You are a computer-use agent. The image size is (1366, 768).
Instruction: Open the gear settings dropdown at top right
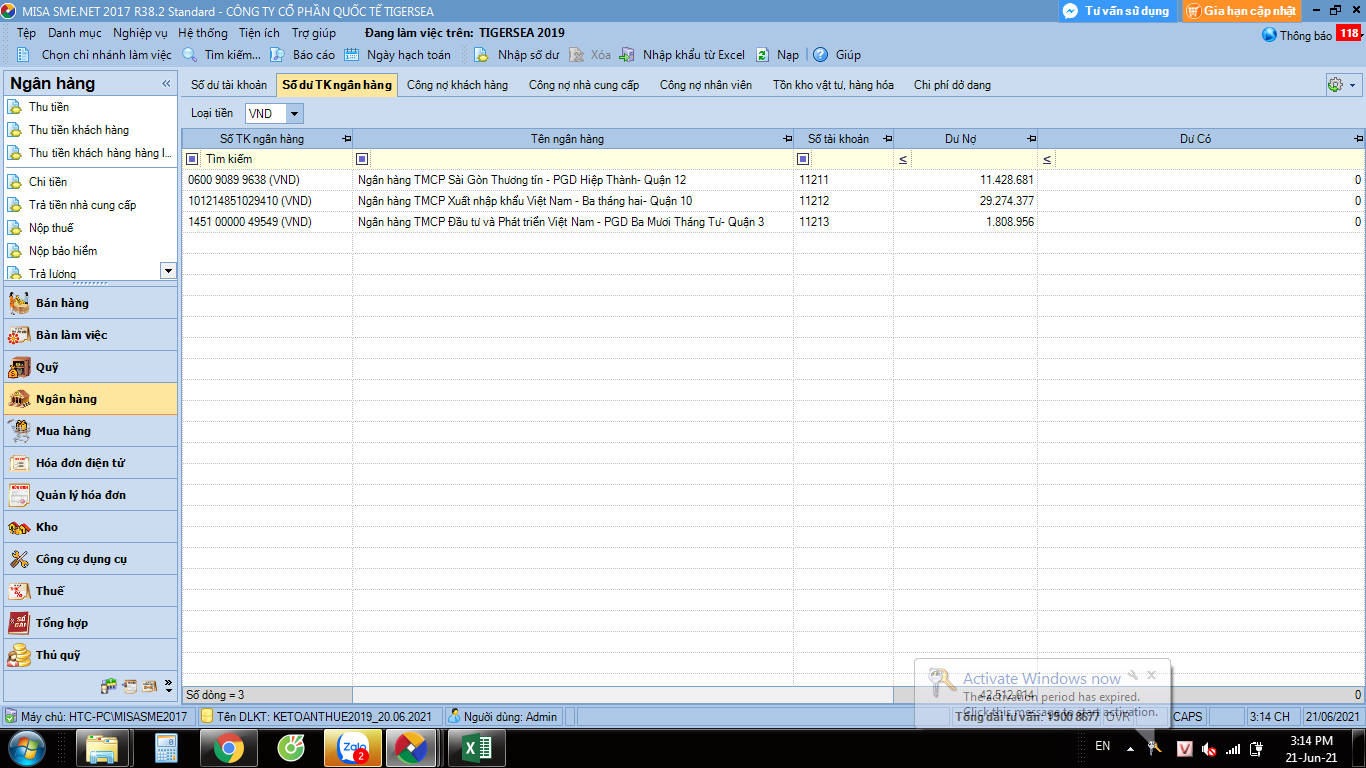point(1341,85)
